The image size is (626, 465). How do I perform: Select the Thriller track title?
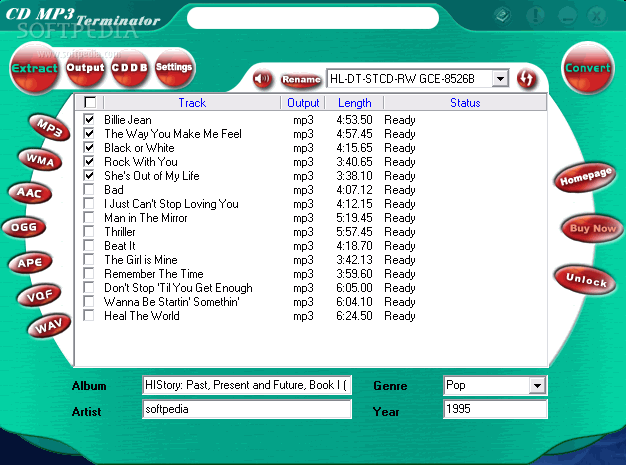[x=120, y=232]
